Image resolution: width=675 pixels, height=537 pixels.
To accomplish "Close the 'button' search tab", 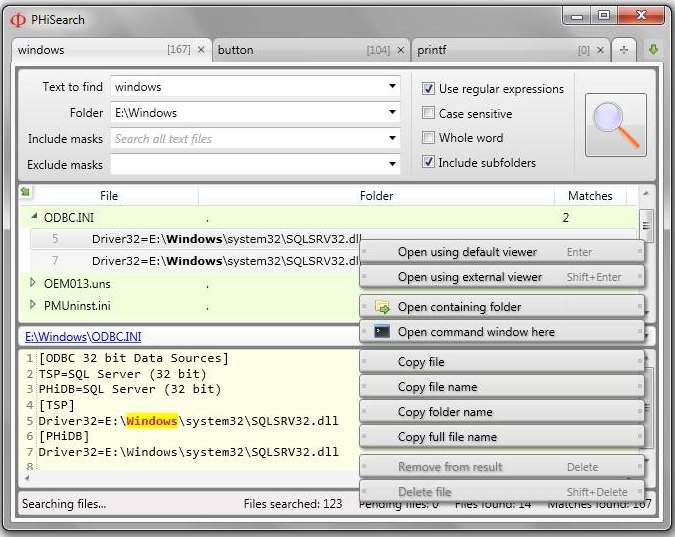I will pyautogui.click(x=400, y=49).
